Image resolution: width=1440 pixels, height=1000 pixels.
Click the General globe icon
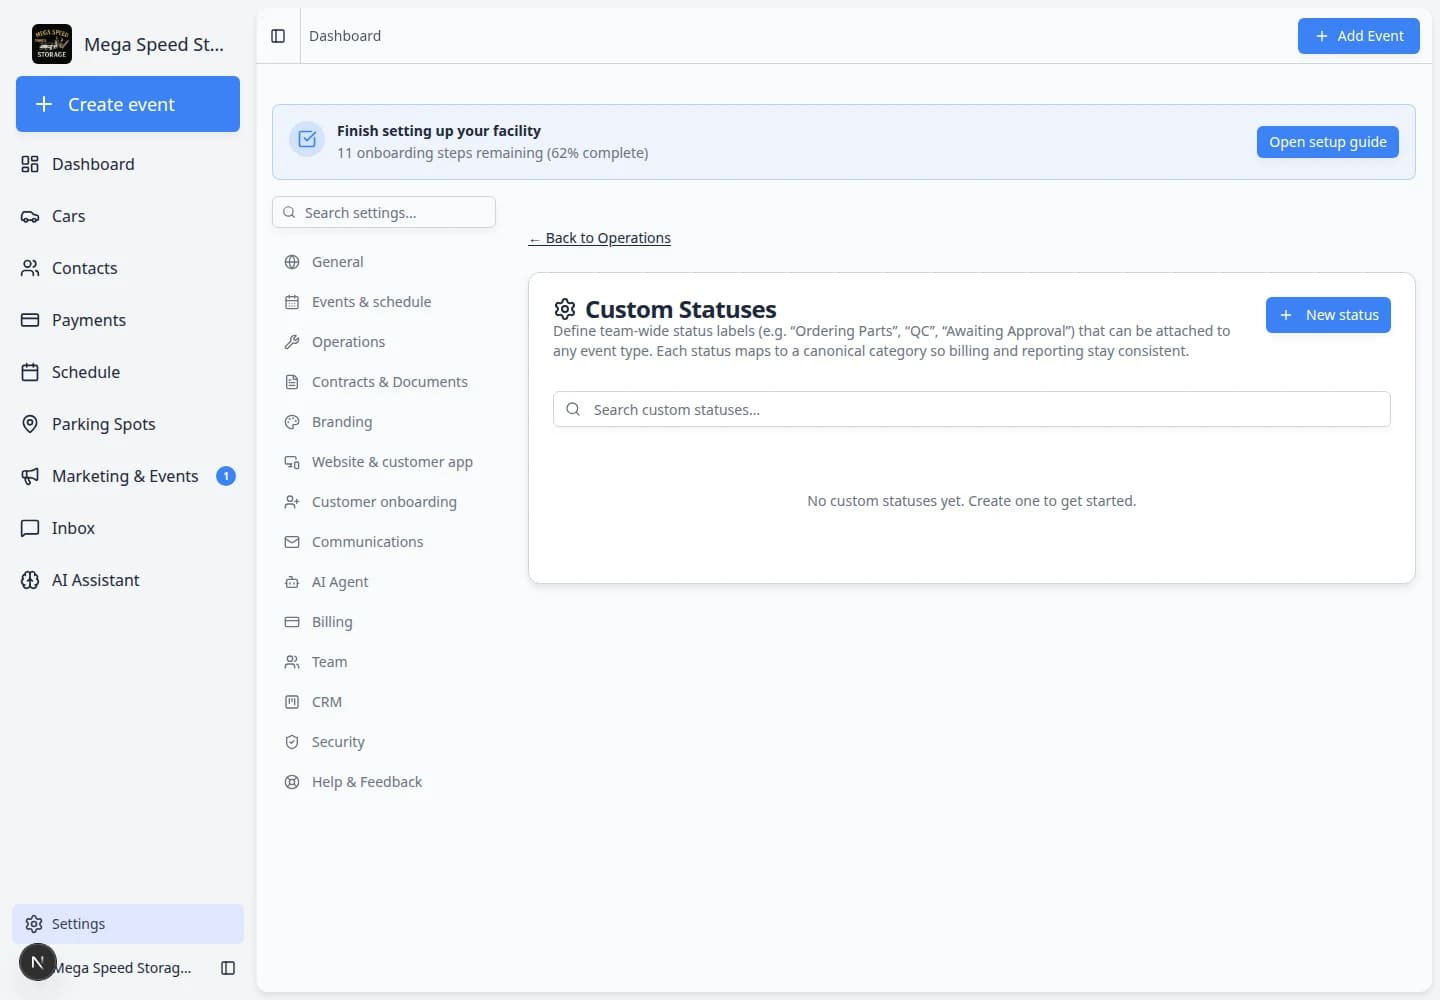292,262
